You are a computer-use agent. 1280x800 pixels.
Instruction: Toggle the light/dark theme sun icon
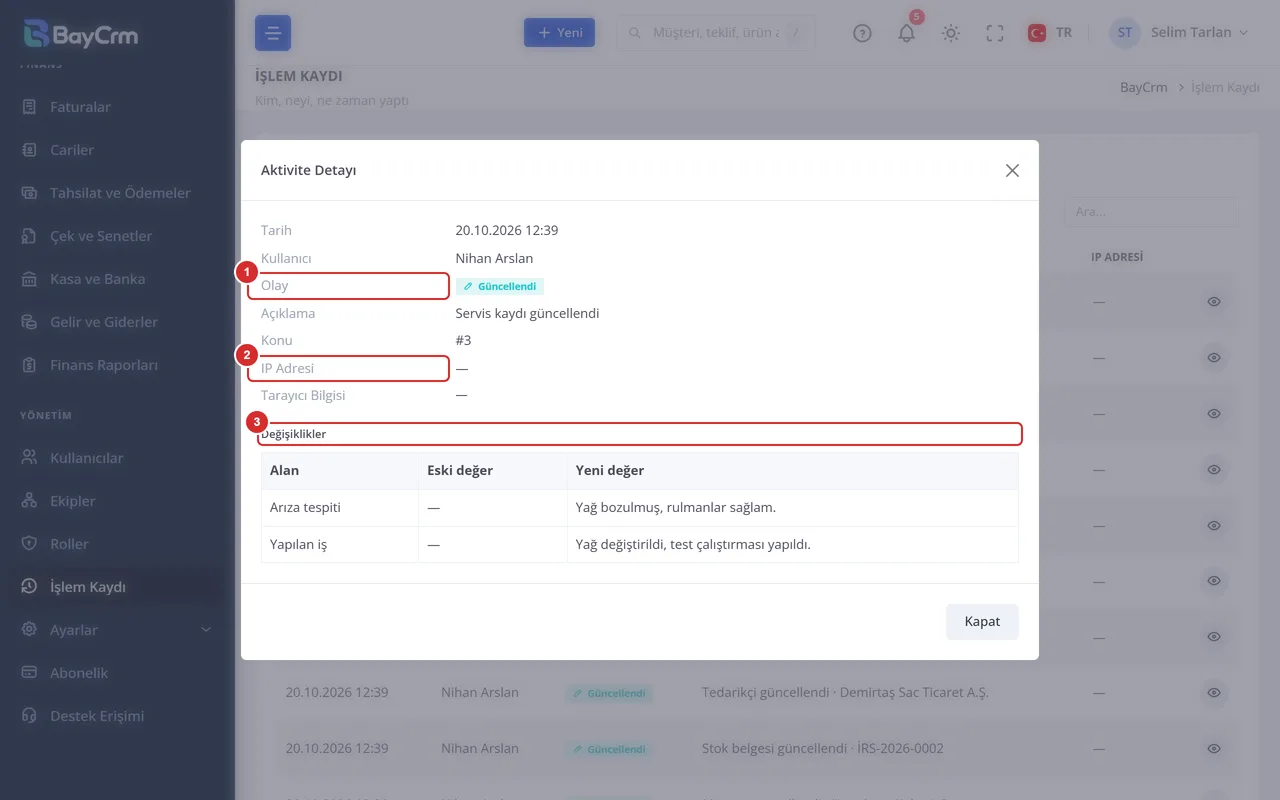pyautogui.click(x=951, y=33)
